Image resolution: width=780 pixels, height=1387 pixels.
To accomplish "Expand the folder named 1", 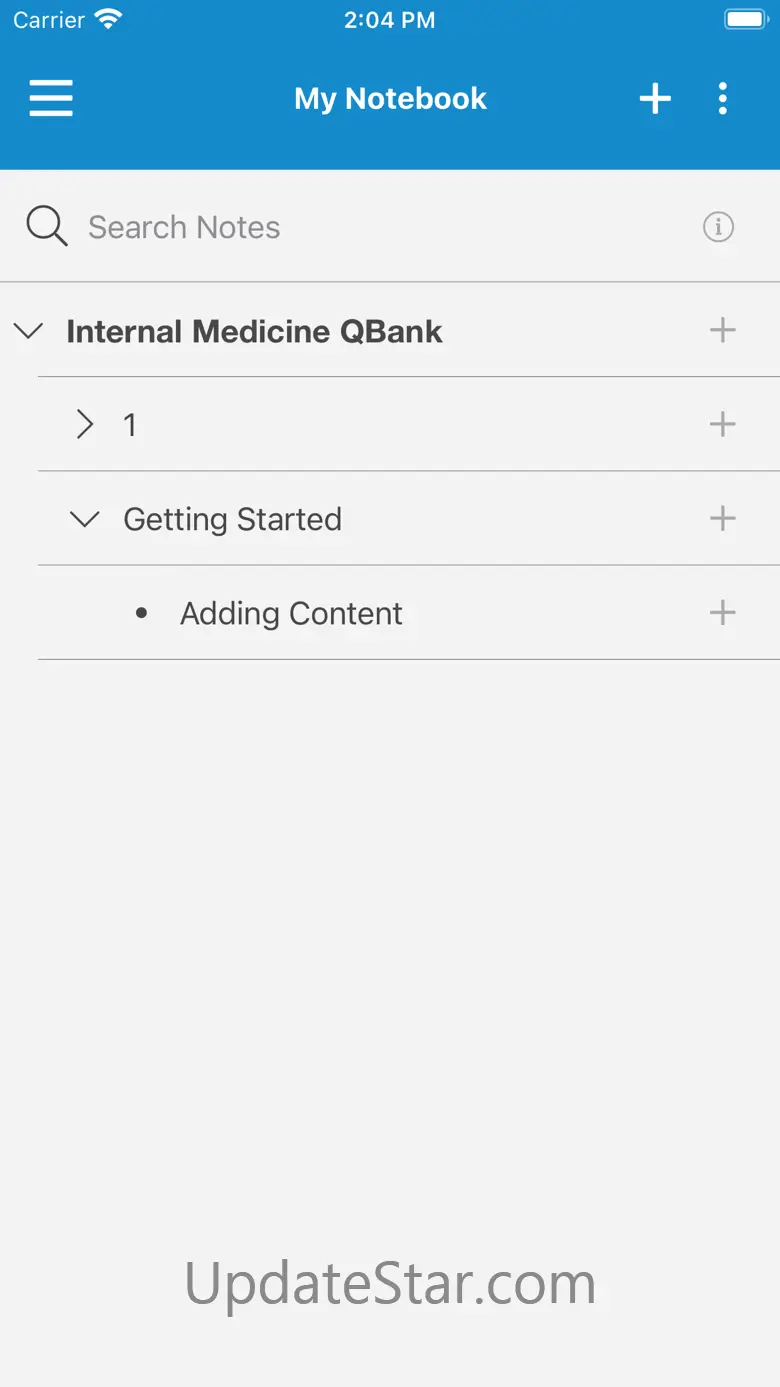I will (x=85, y=425).
